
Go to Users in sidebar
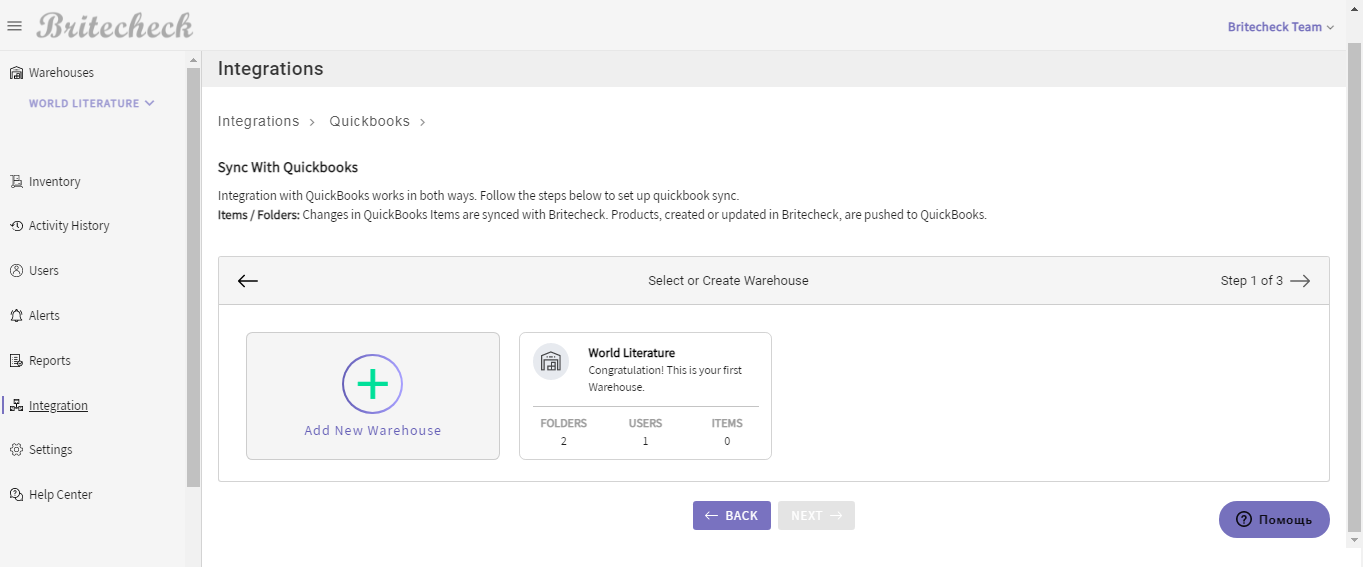pos(43,271)
